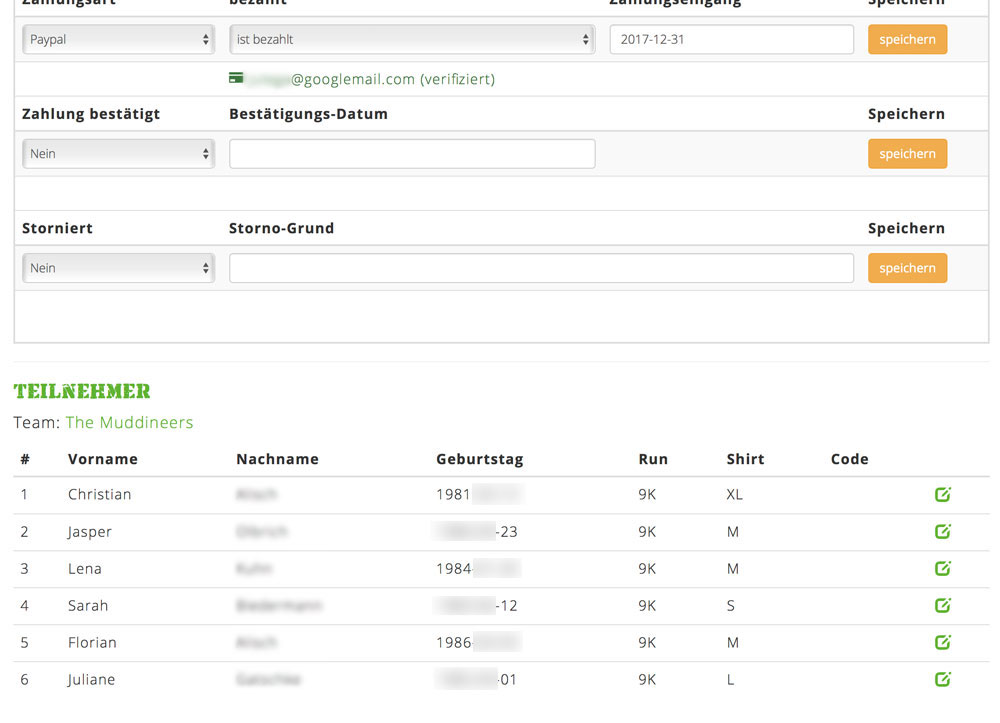Click the date field showing 2017-12-31
Screen dimensions: 1000x723
[731, 40]
